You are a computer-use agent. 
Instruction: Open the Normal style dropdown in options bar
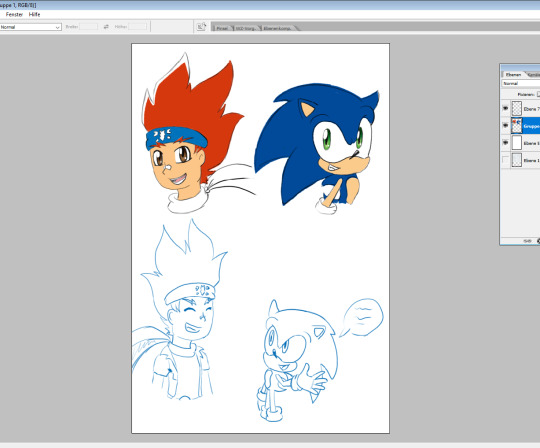click(x=30, y=27)
